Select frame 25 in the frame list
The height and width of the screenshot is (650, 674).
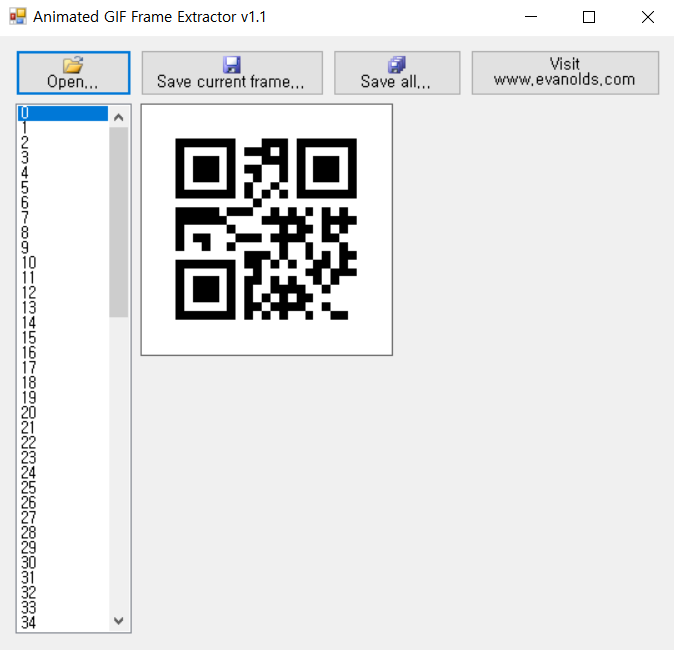[63, 488]
